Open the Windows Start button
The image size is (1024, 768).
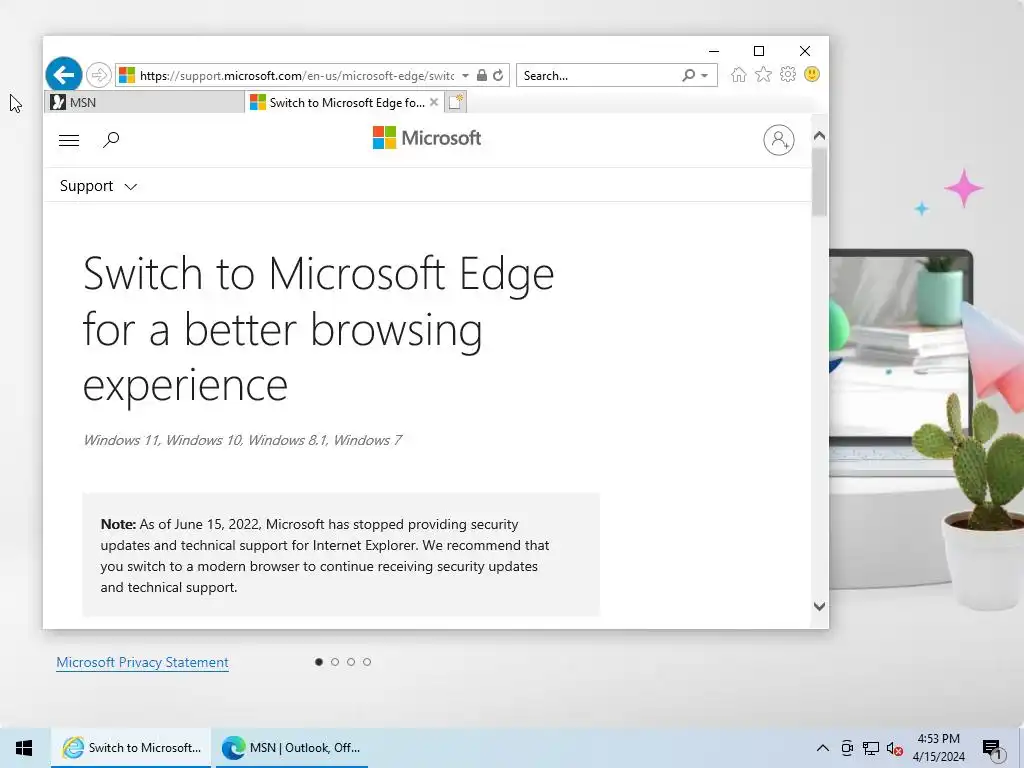click(24, 748)
